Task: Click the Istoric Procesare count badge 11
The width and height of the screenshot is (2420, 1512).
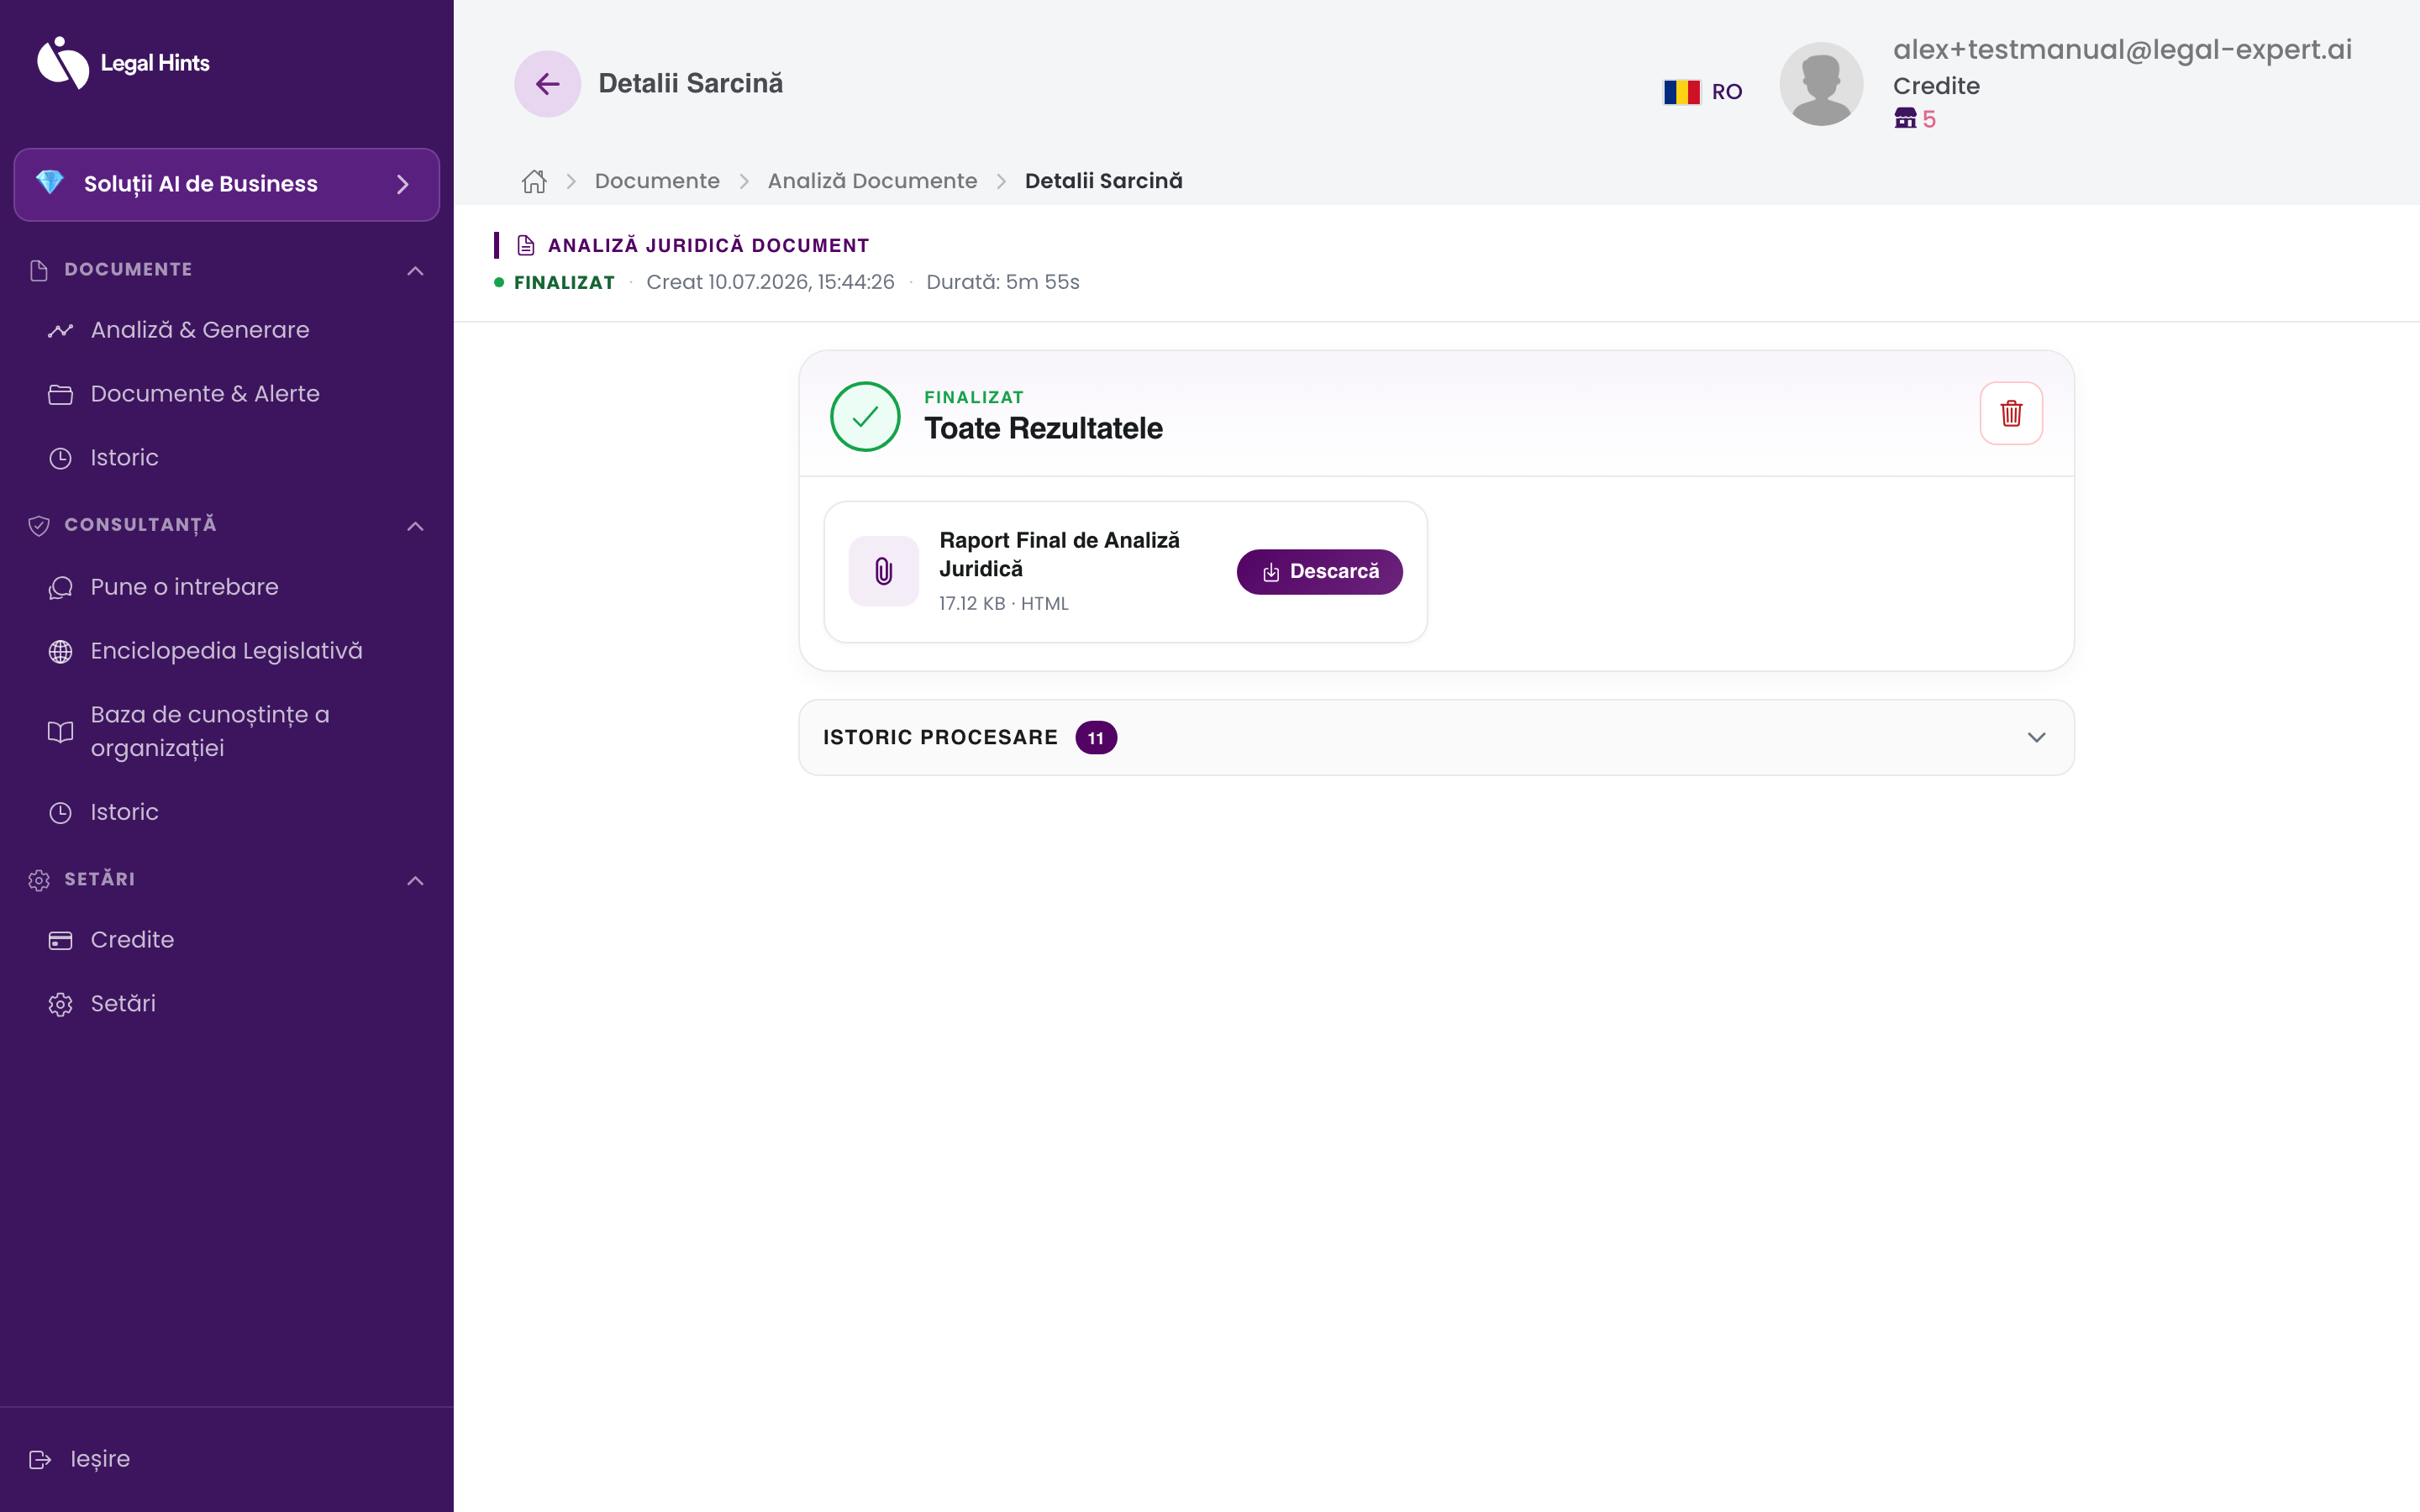Action: [x=1096, y=738]
